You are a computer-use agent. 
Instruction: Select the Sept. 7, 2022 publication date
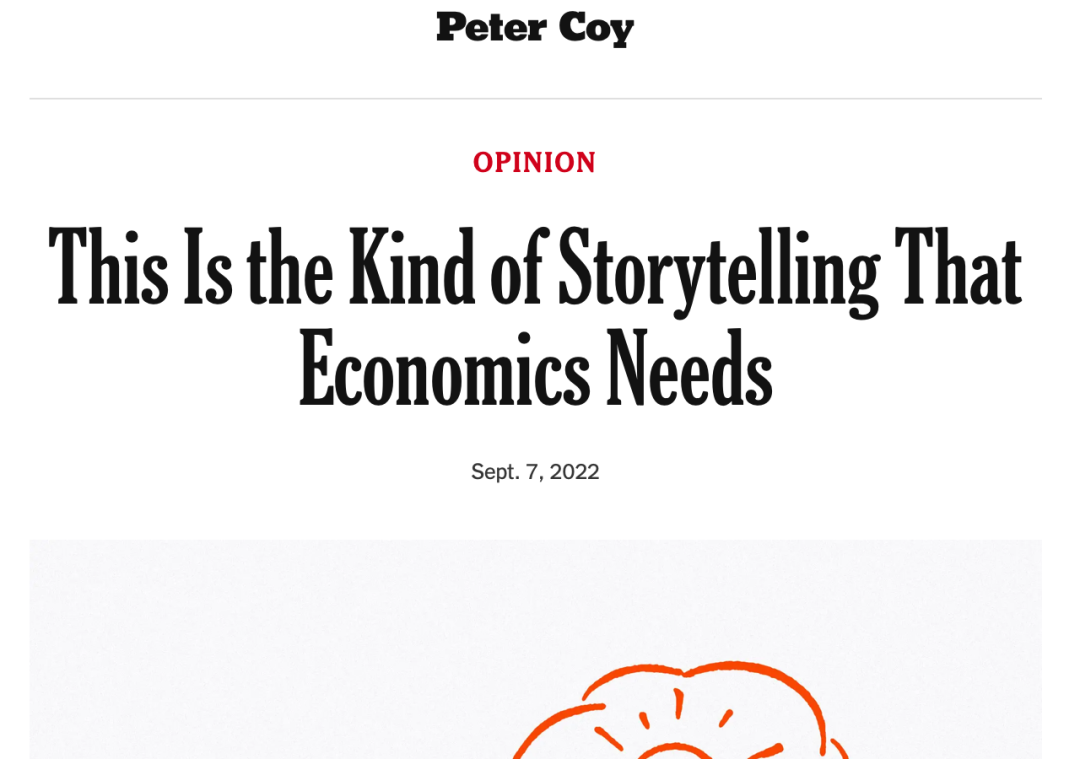[535, 472]
